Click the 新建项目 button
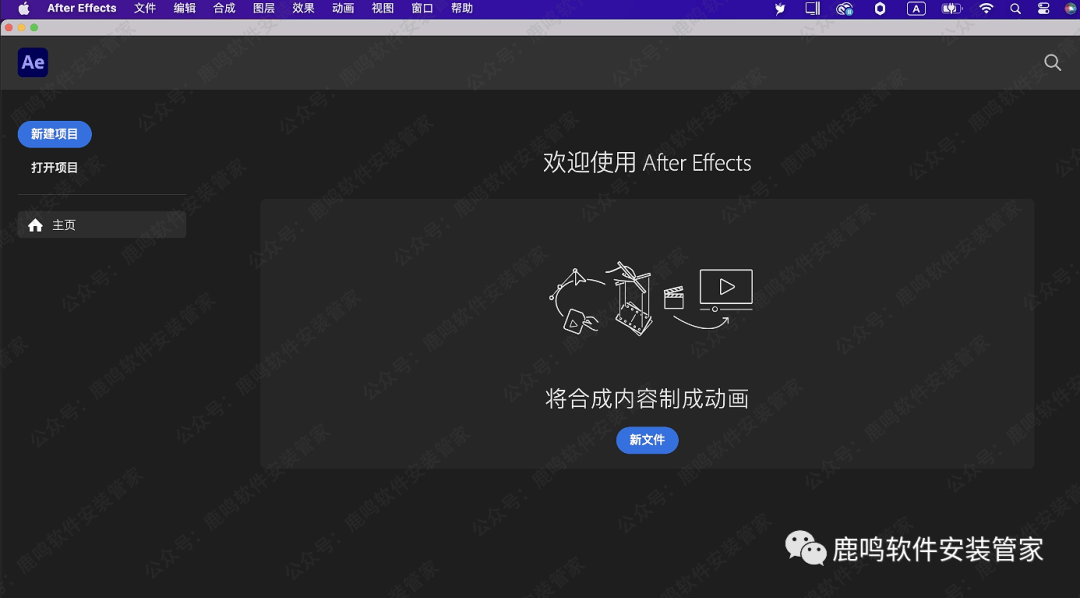This screenshot has height=598, width=1080. (54, 134)
